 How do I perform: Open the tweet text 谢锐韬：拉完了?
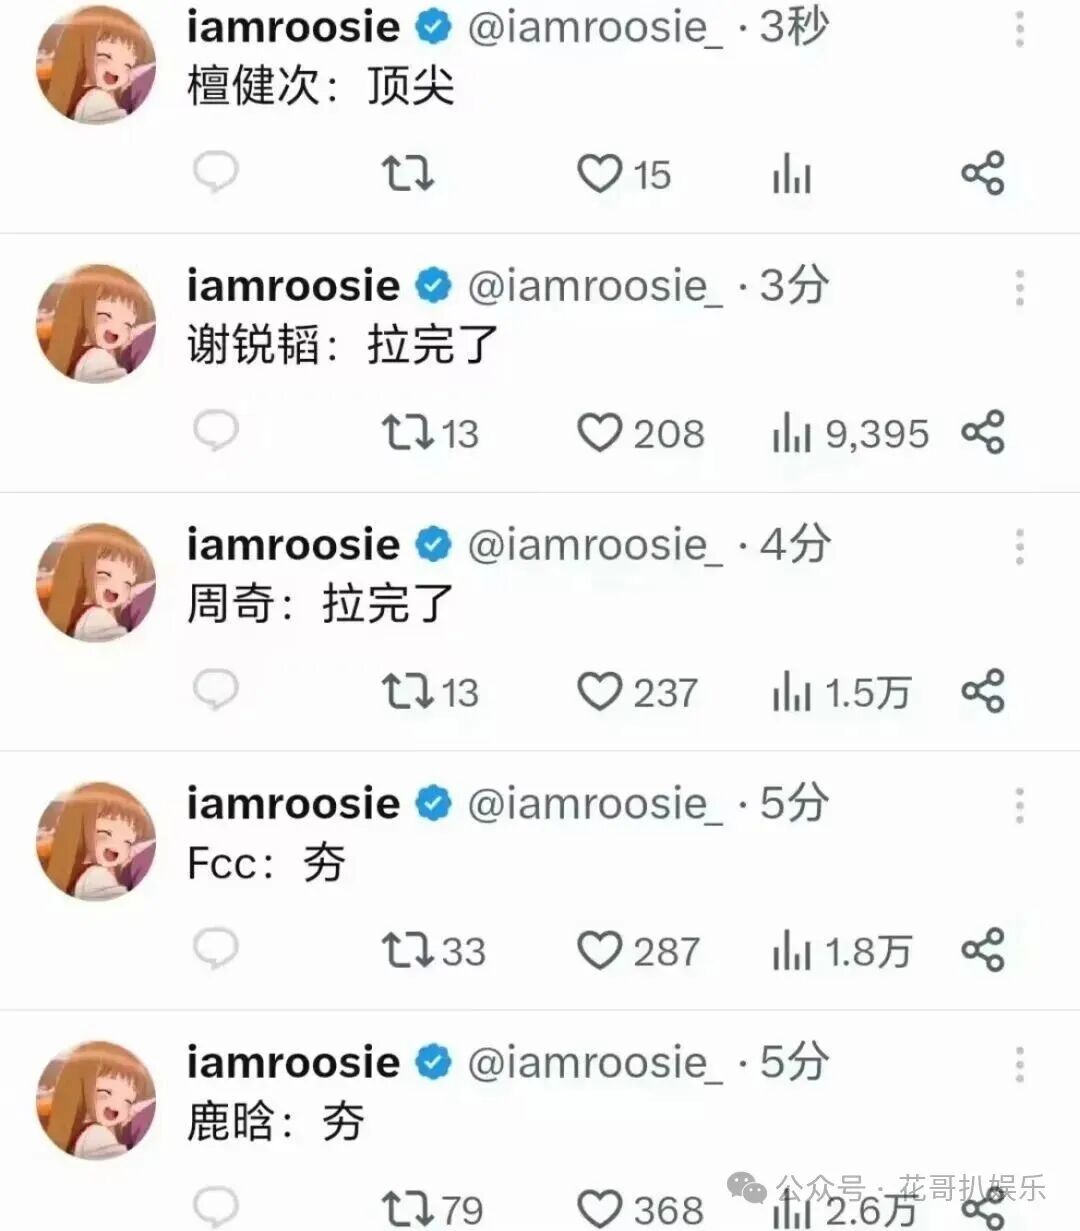point(342,346)
